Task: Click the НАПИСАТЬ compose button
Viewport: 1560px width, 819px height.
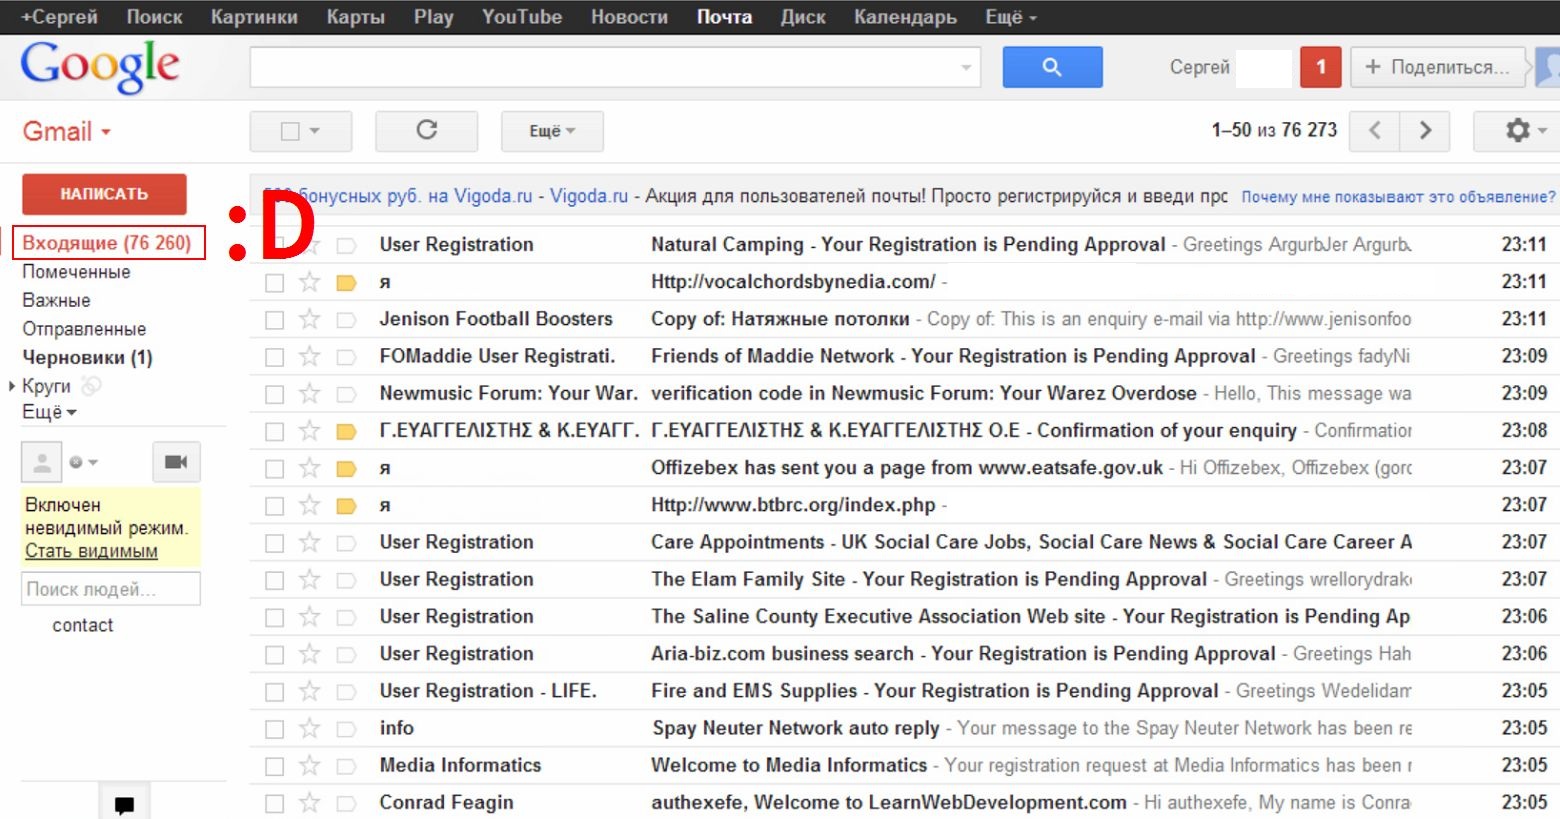Action: pos(104,194)
